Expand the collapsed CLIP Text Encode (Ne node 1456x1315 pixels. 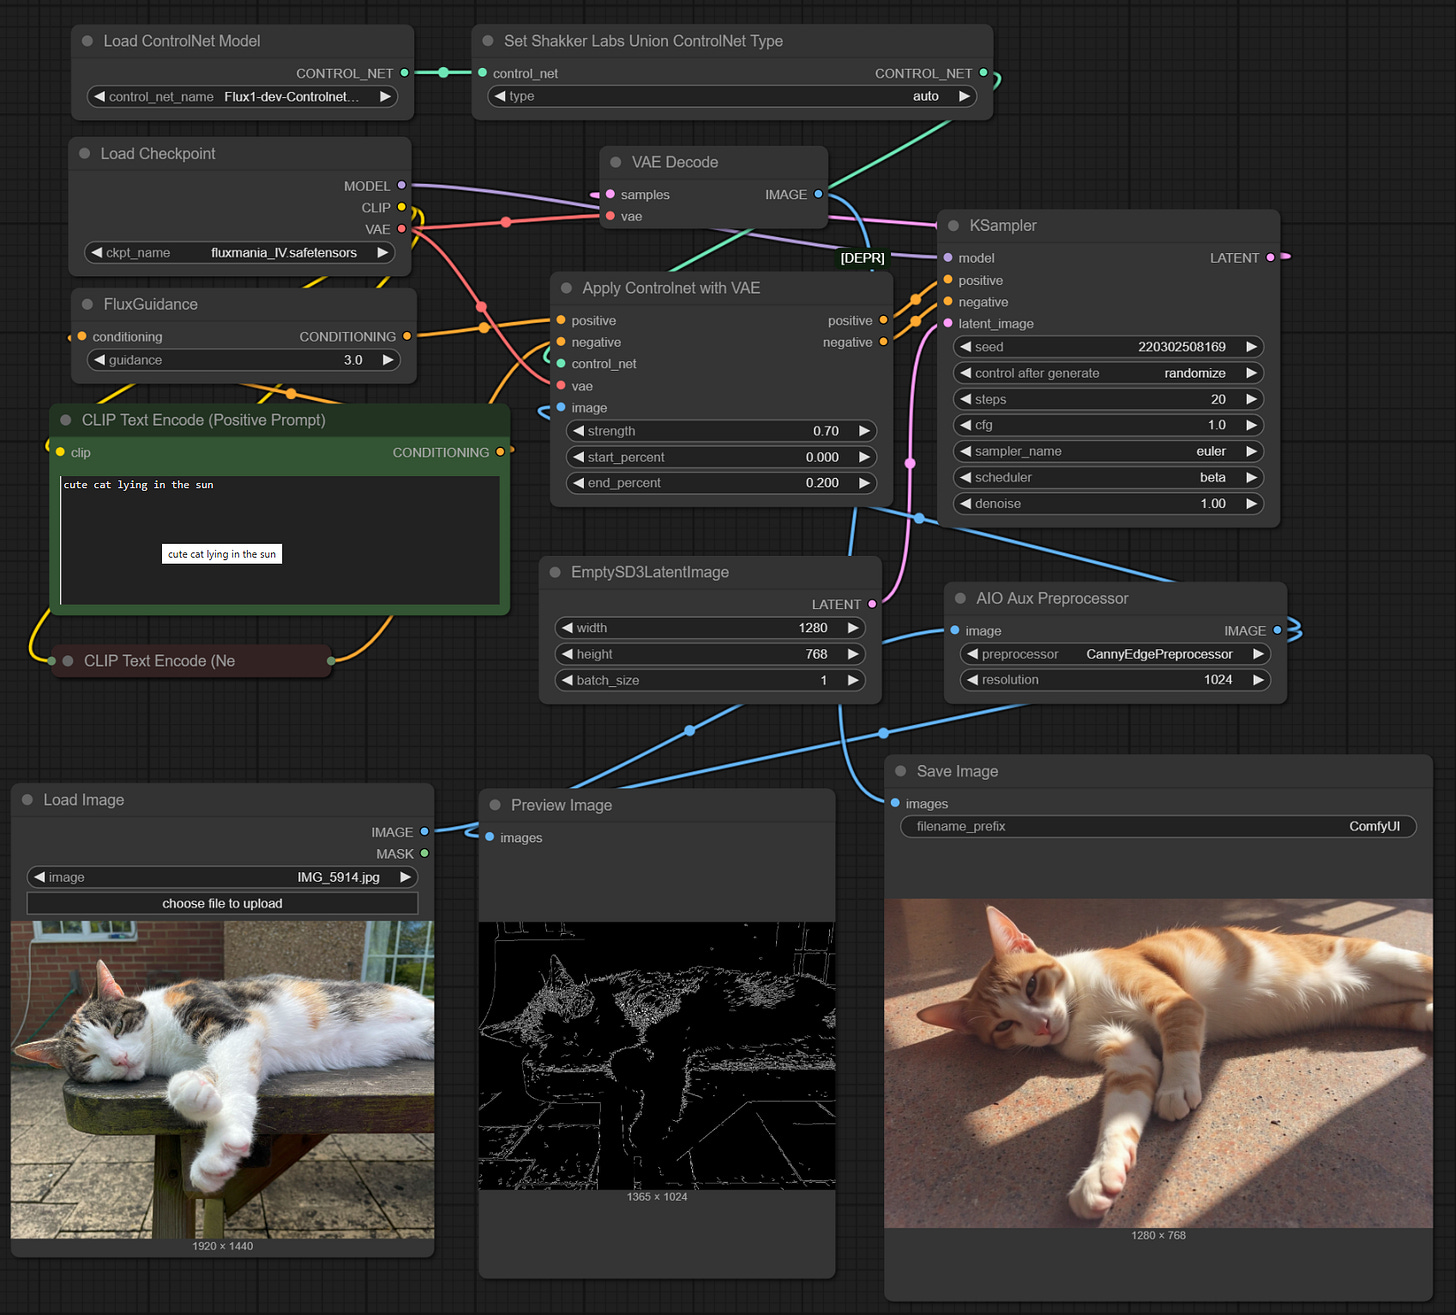68,661
